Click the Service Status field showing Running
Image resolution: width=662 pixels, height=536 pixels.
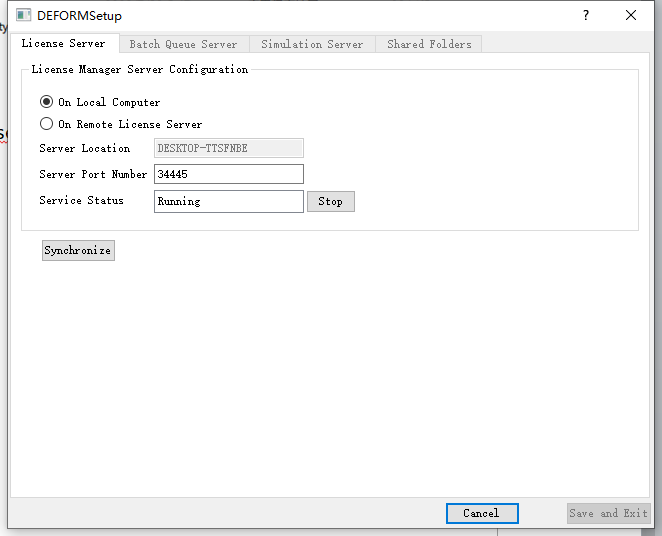point(229,201)
